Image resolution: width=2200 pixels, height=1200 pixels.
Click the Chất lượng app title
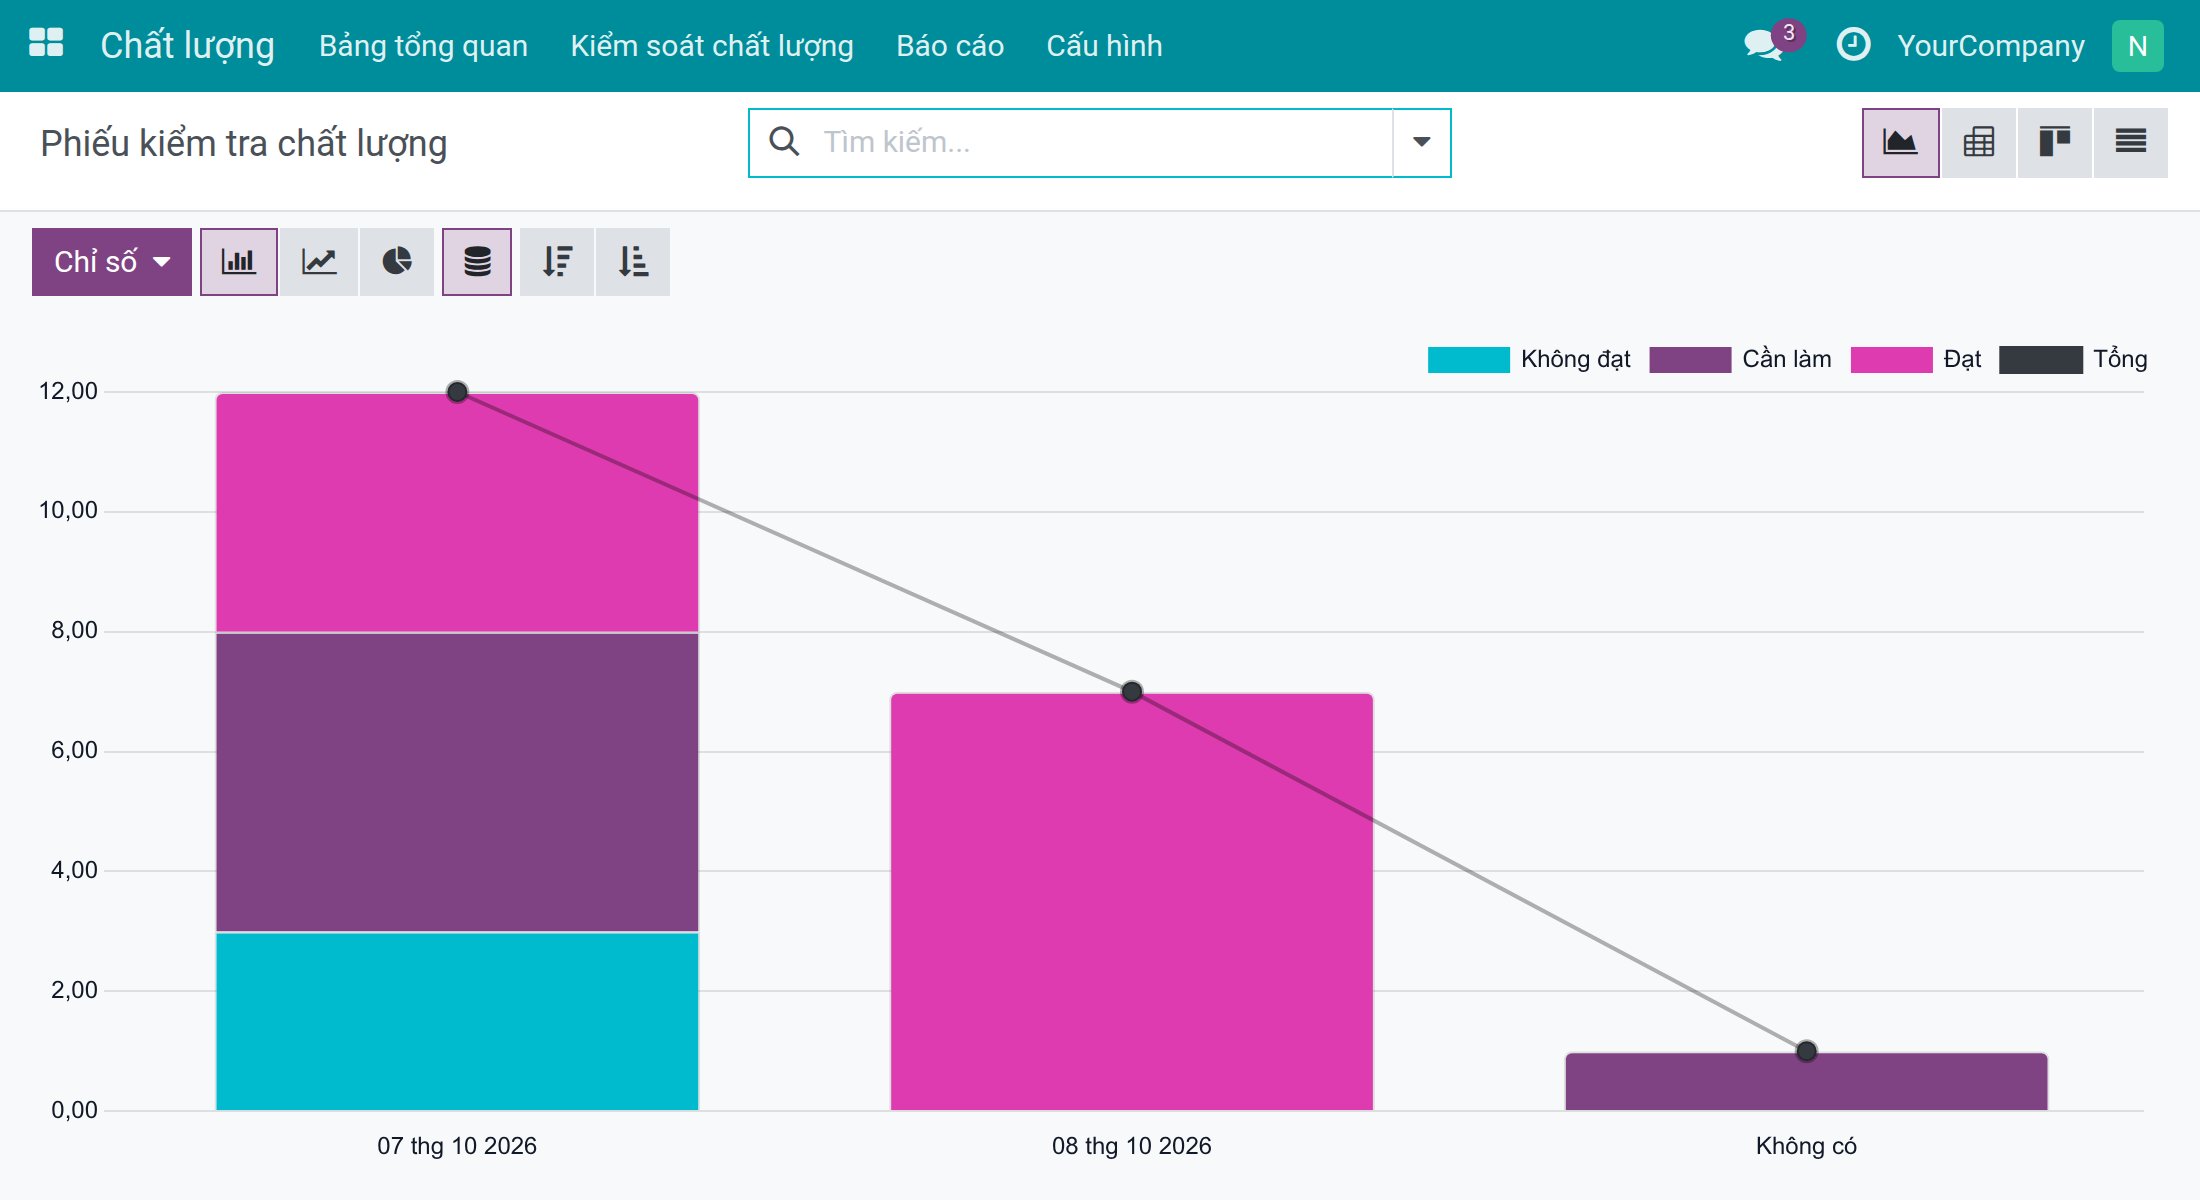pos(187,46)
